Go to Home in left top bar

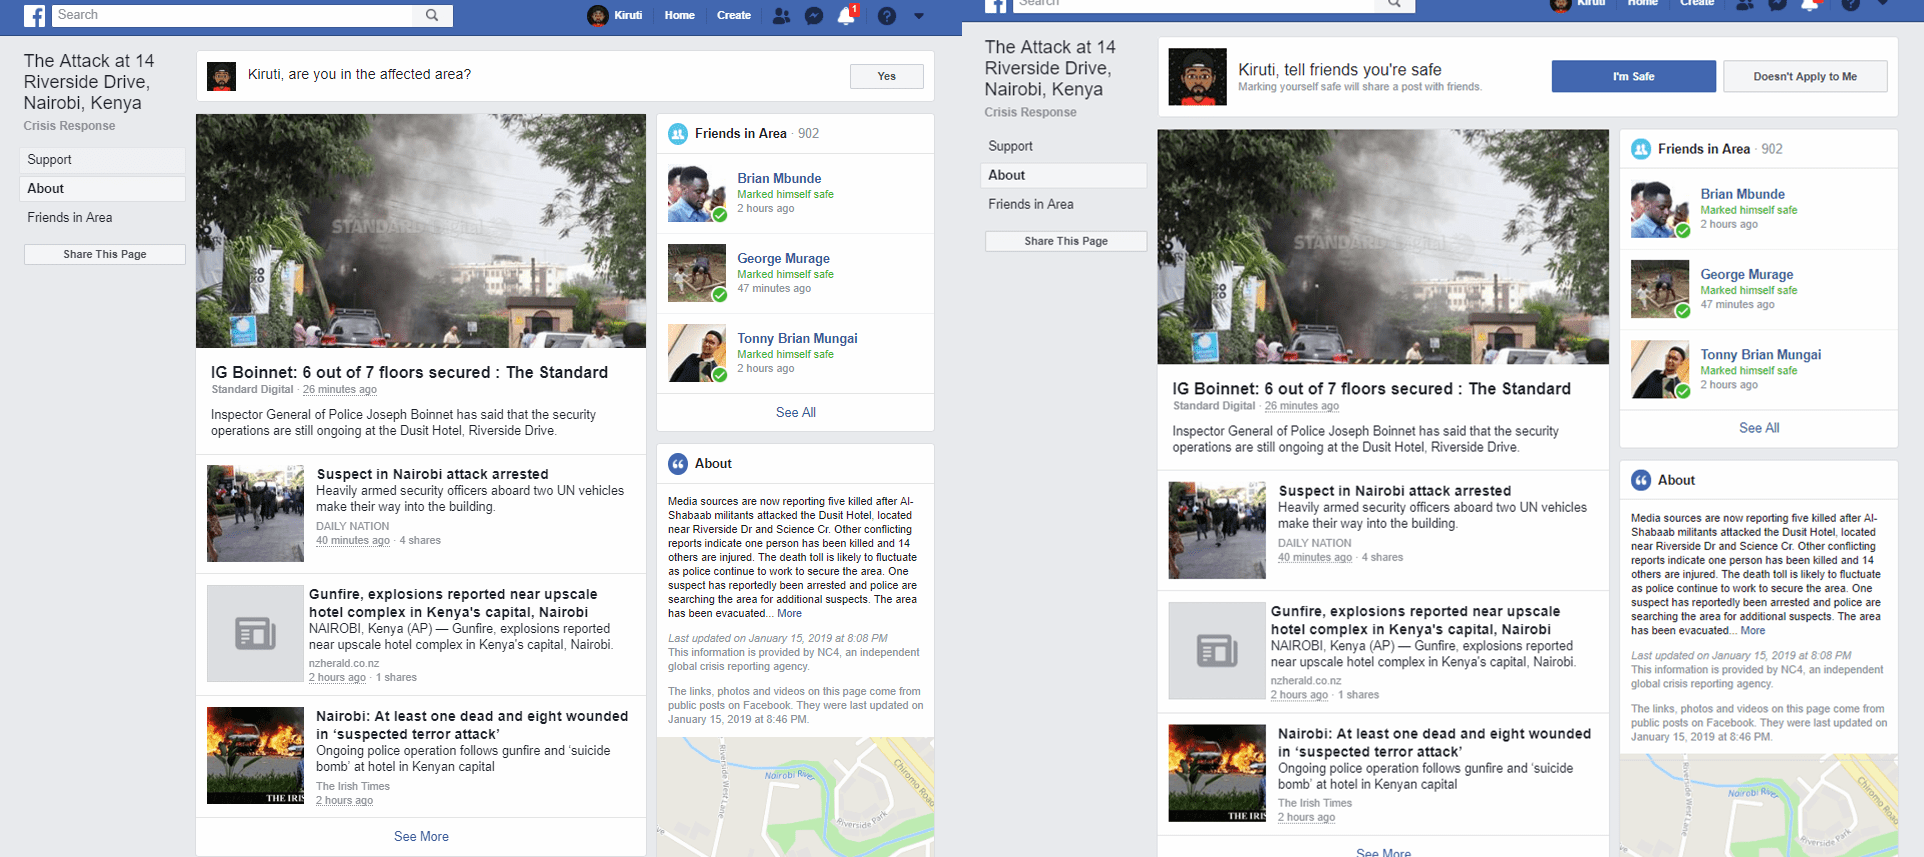point(679,15)
